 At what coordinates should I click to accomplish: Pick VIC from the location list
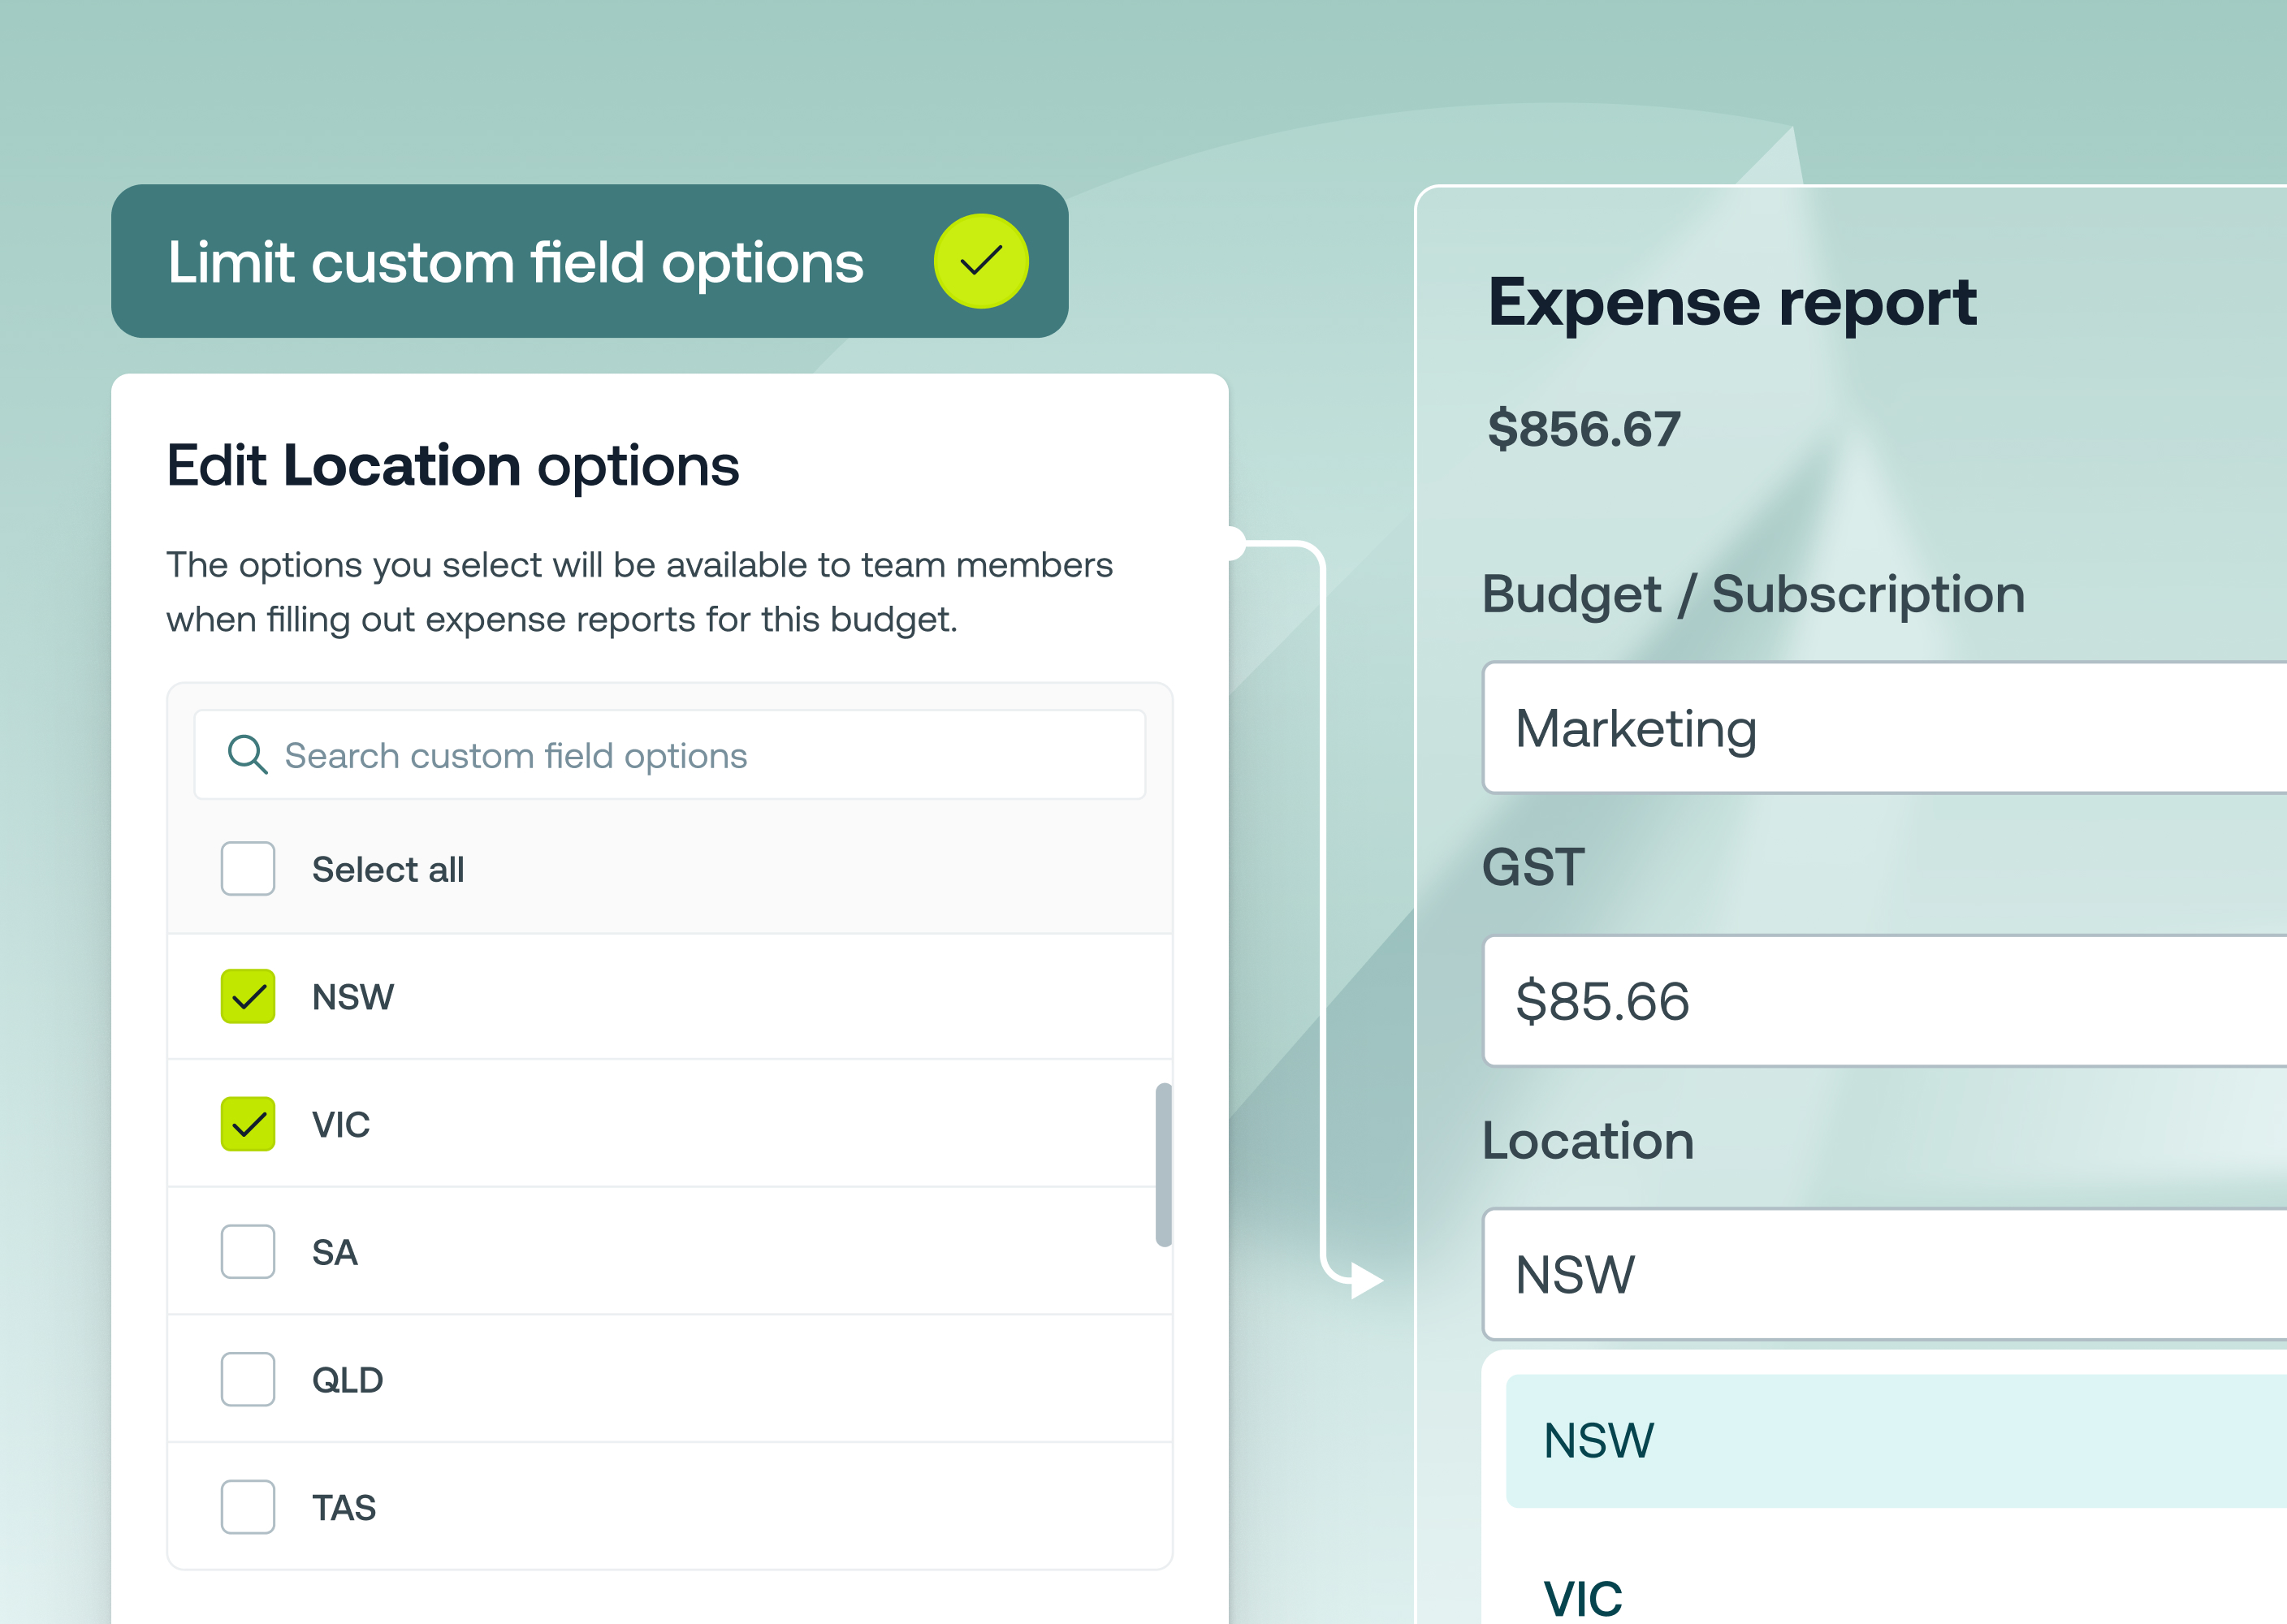(1583, 1597)
